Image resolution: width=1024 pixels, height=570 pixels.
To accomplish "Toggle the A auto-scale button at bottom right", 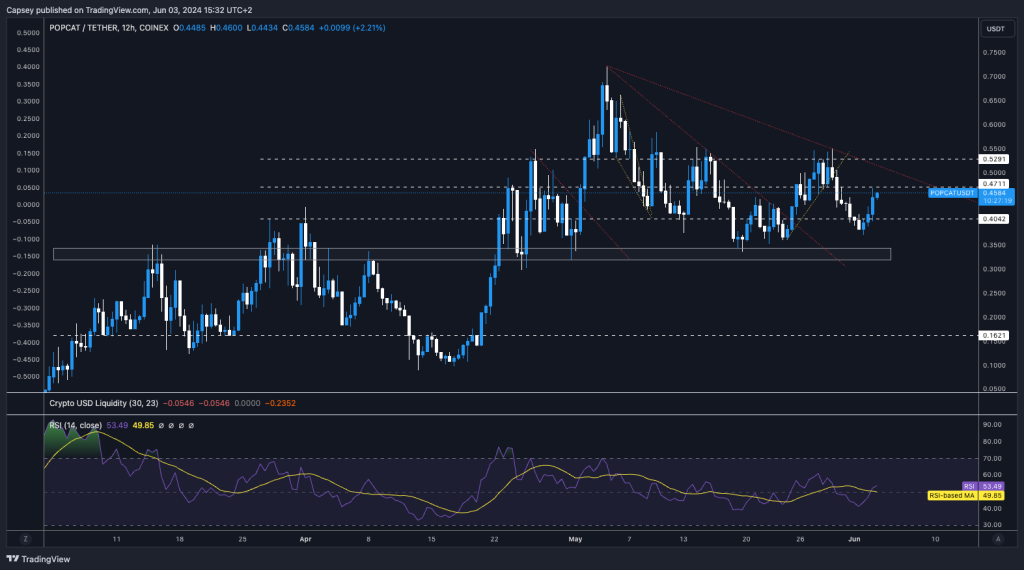I will pos(997,538).
